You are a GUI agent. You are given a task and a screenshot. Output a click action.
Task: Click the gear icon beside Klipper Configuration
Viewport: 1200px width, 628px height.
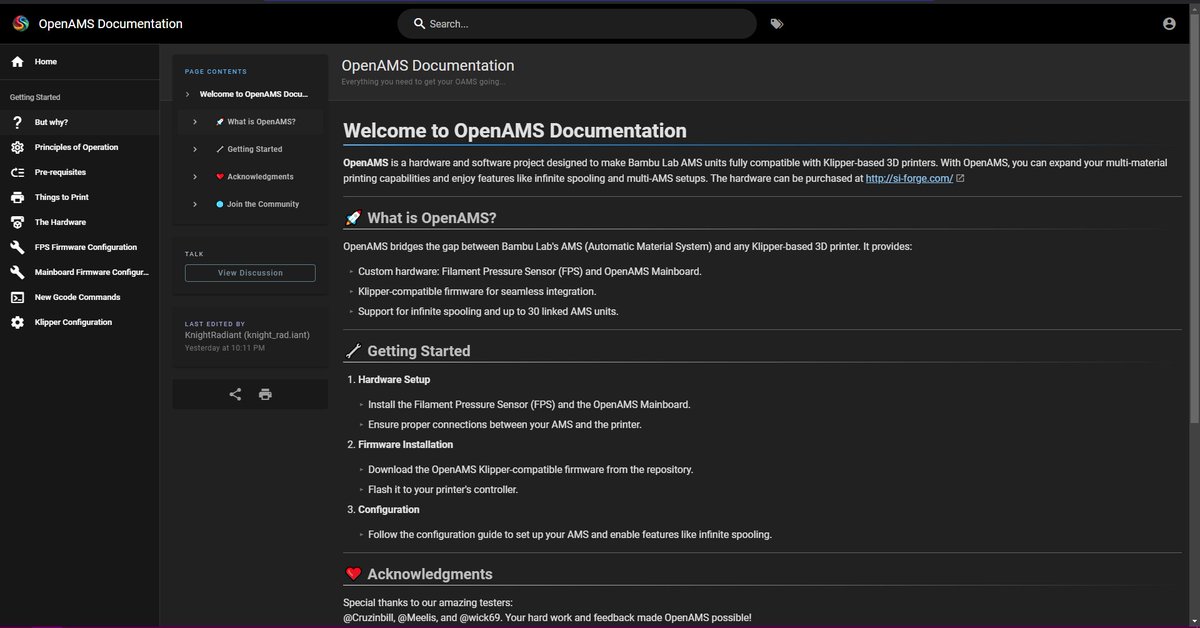pyautogui.click(x=17, y=322)
